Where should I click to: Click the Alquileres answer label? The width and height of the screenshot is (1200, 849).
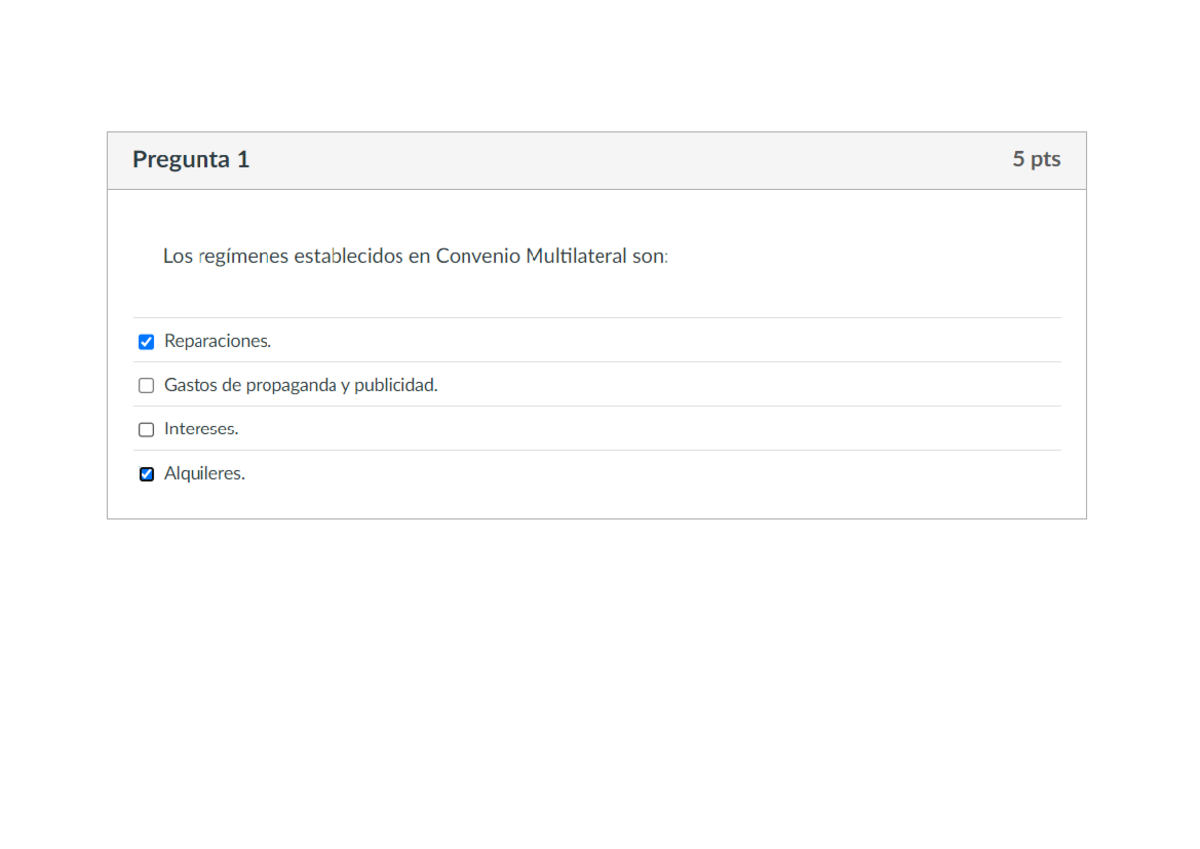pyautogui.click(x=204, y=473)
